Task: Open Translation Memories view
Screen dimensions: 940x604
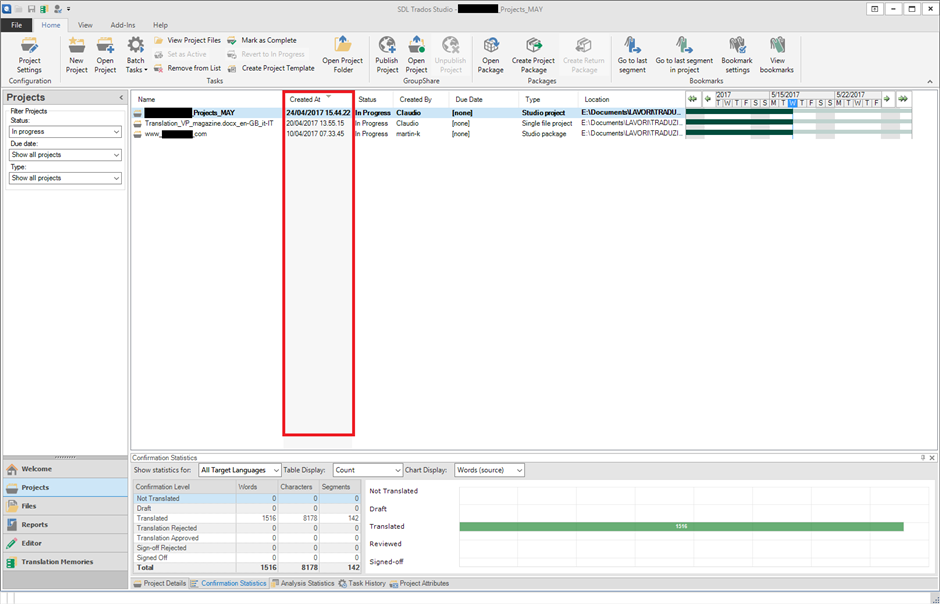Action: pos(65,562)
